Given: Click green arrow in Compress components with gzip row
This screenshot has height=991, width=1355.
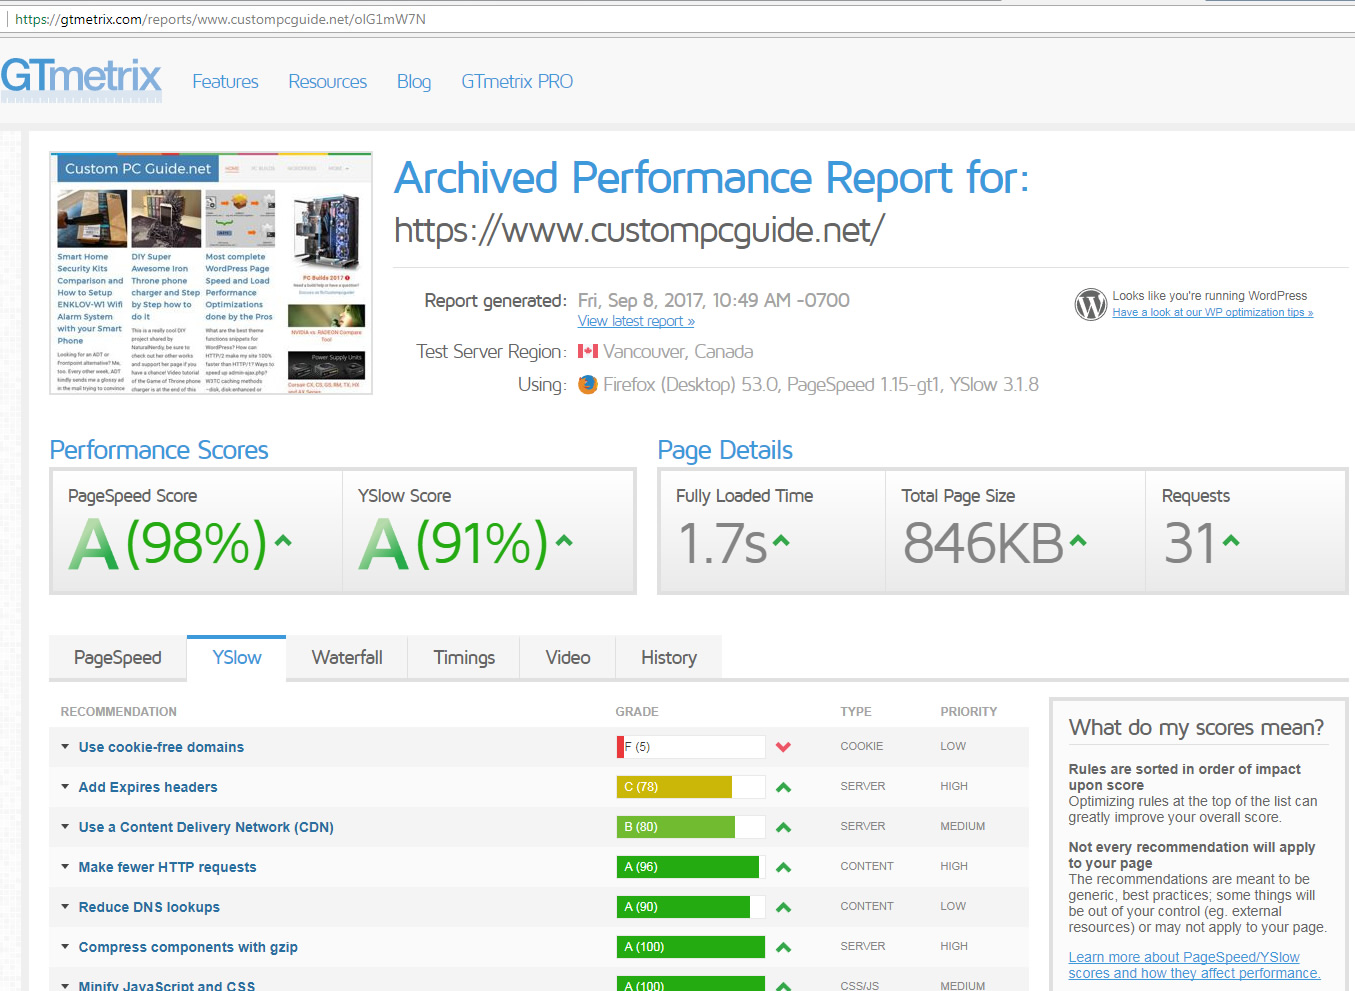Looking at the screenshot, I should pos(783,947).
